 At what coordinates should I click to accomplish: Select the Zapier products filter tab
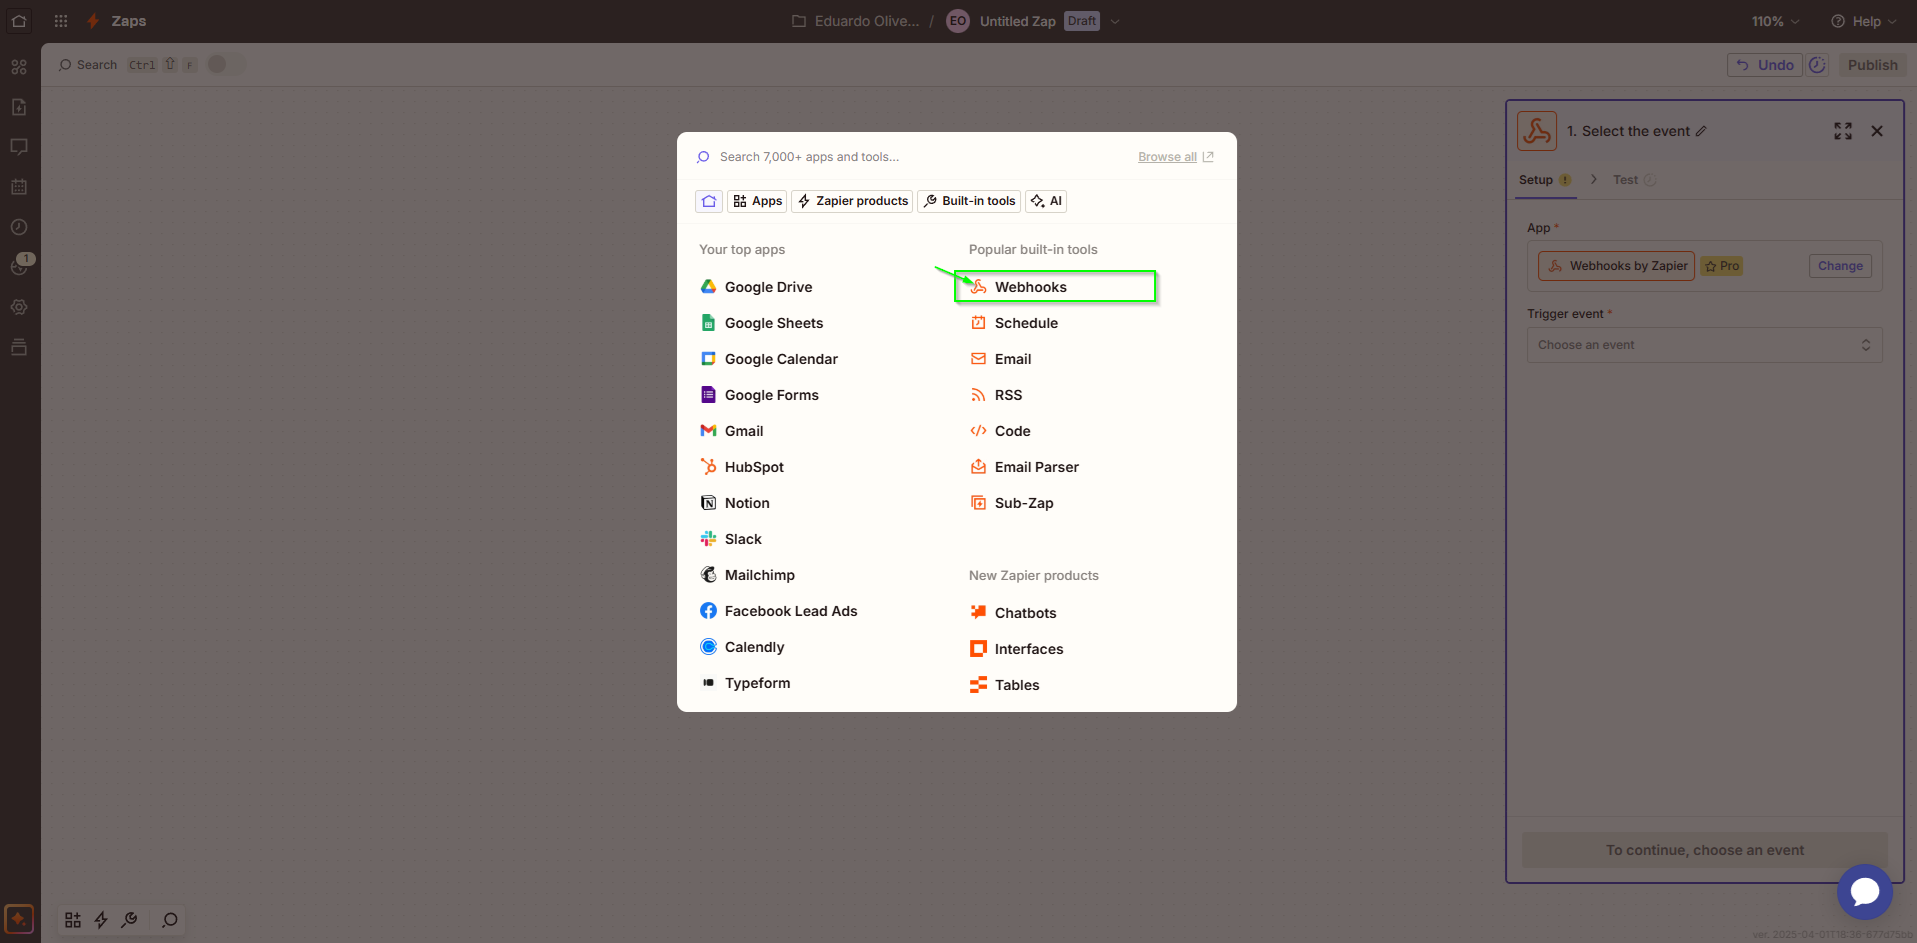click(x=852, y=201)
